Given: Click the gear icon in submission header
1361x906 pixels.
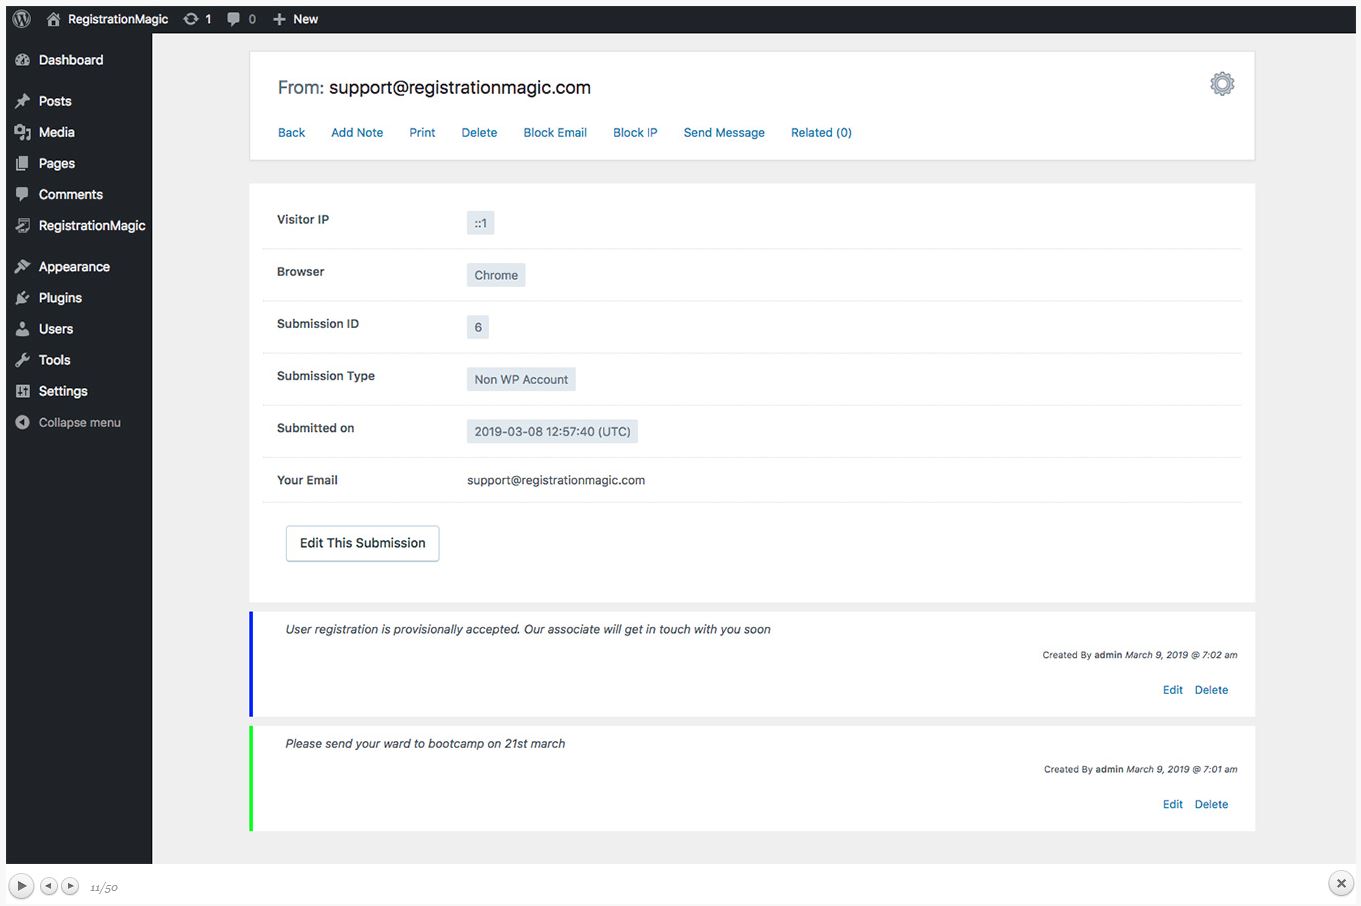Looking at the screenshot, I should coord(1222,84).
